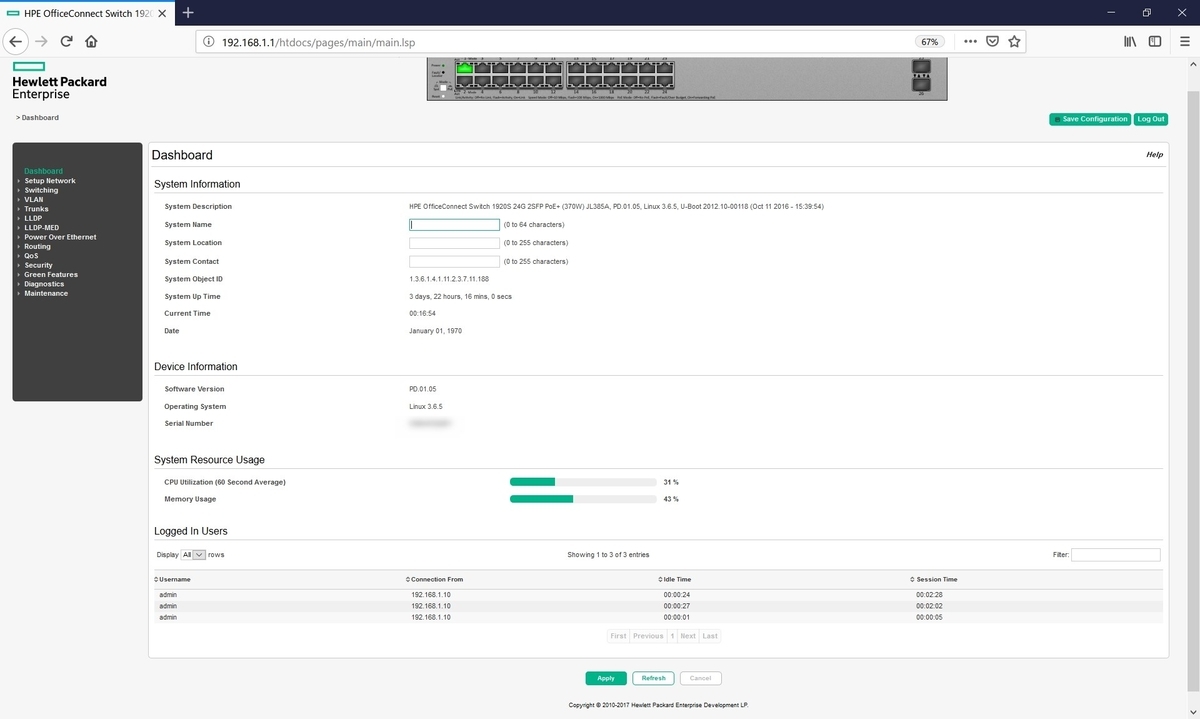The image size is (1200, 719).
Task: Open the QoS navigation item
Action: coord(31,255)
